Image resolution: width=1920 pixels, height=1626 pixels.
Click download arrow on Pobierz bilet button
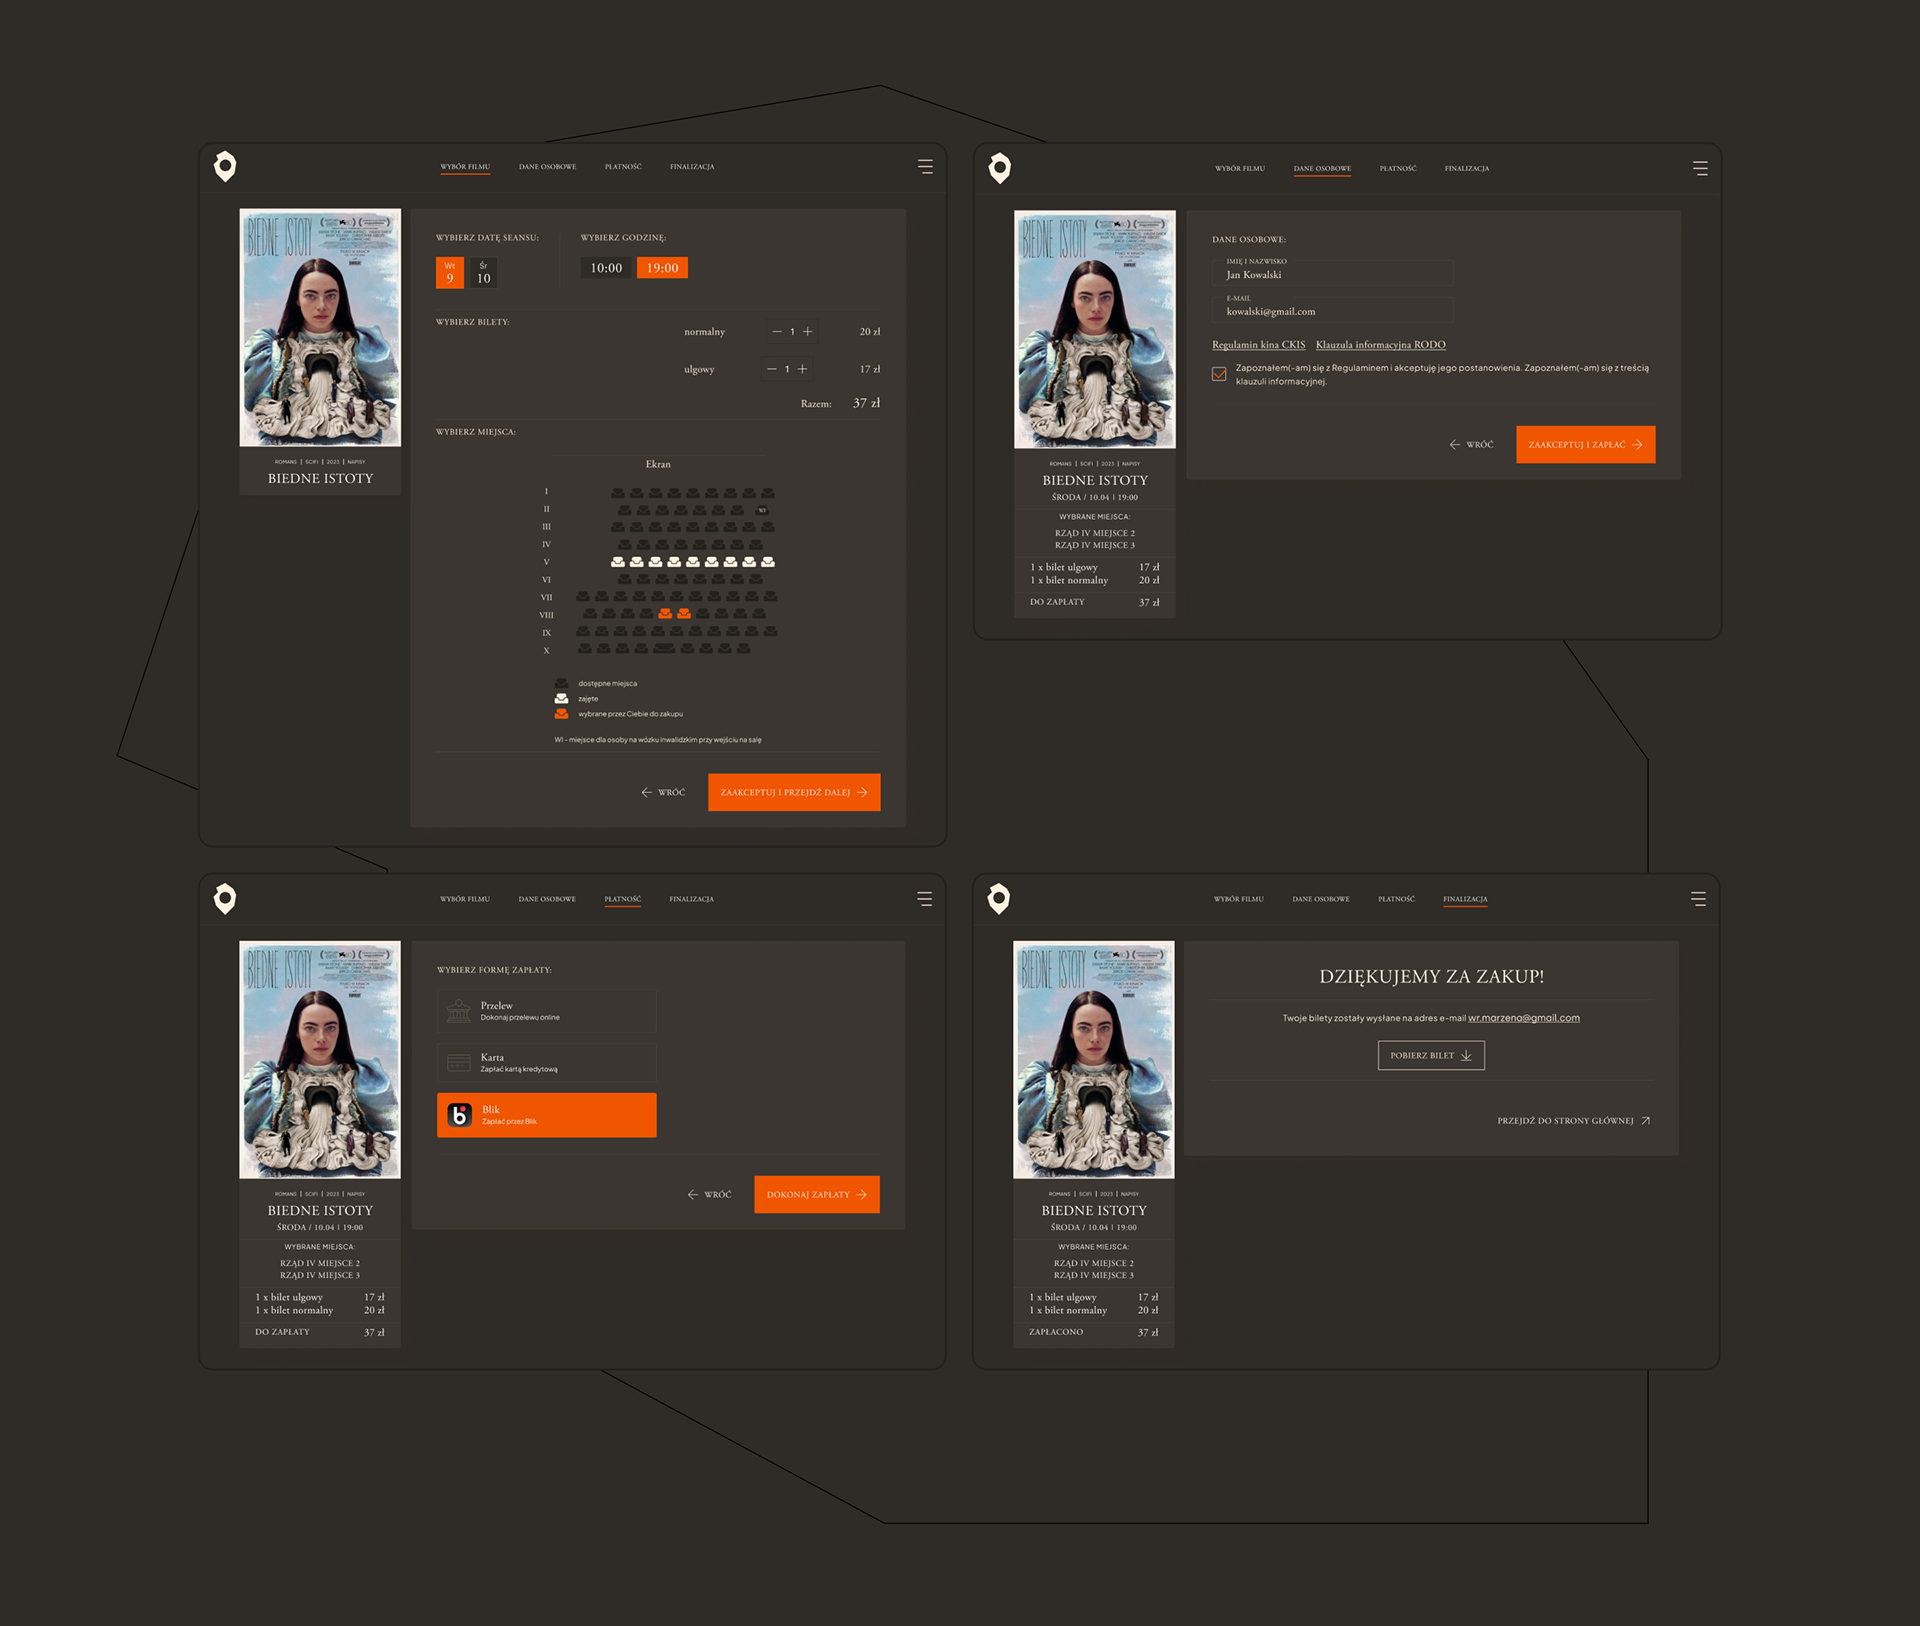coord(1466,1055)
